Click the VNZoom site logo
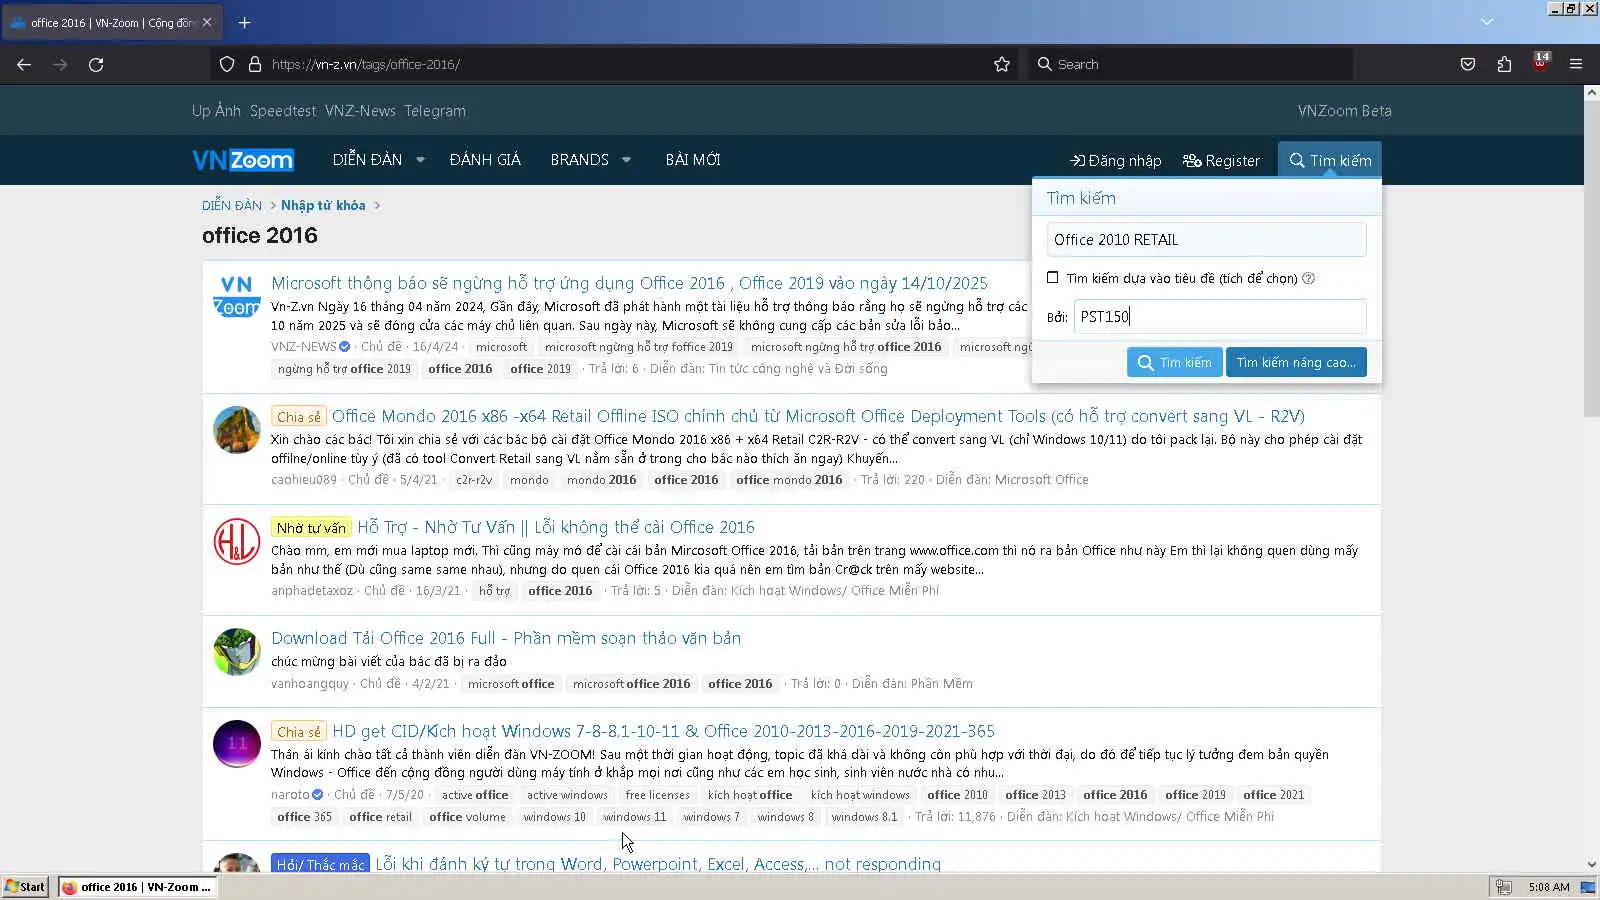Viewport: 1600px width, 900px height. [x=243, y=160]
